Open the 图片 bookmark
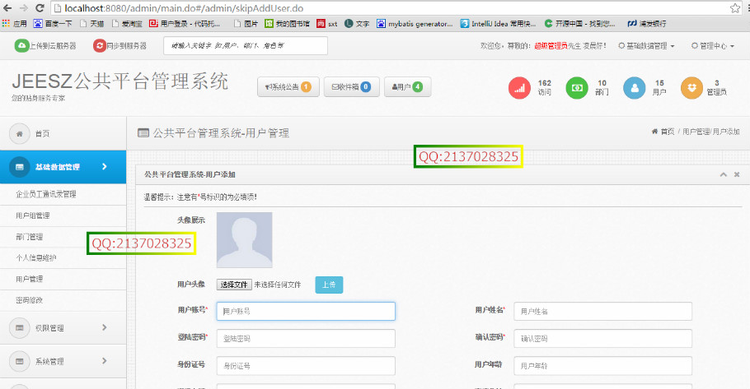Image resolution: width=750 pixels, height=389 pixels. [x=246, y=23]
